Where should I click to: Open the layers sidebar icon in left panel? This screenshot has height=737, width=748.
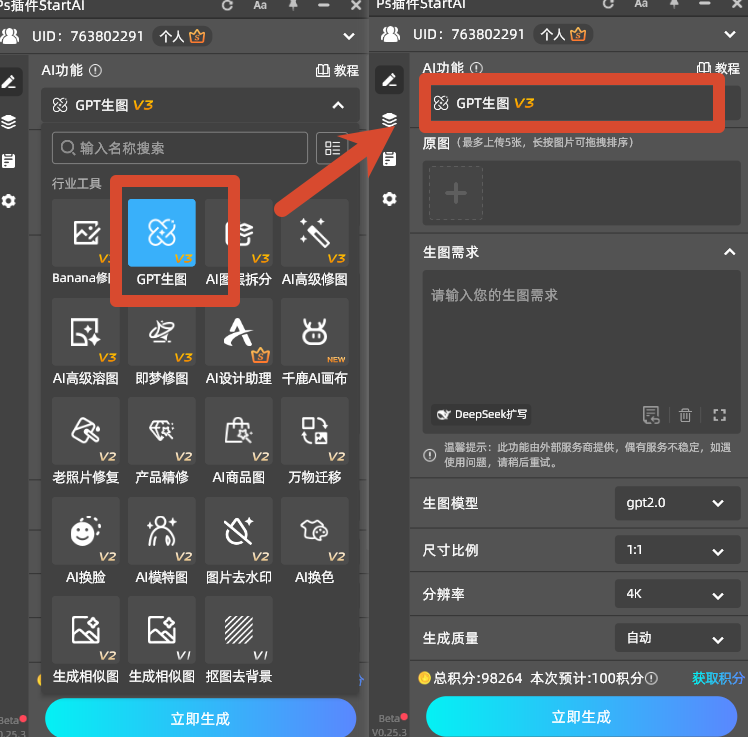point(9,122)
